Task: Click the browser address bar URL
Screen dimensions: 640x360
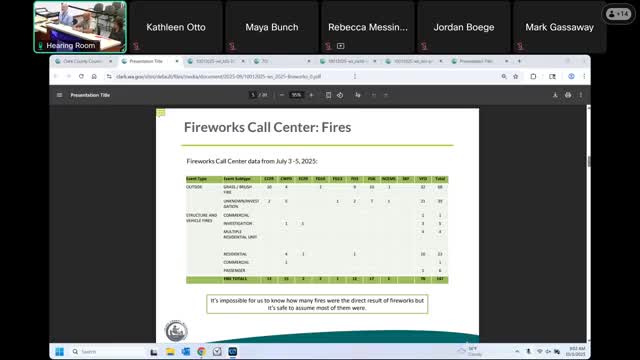Action: click(x=218, y=76)
